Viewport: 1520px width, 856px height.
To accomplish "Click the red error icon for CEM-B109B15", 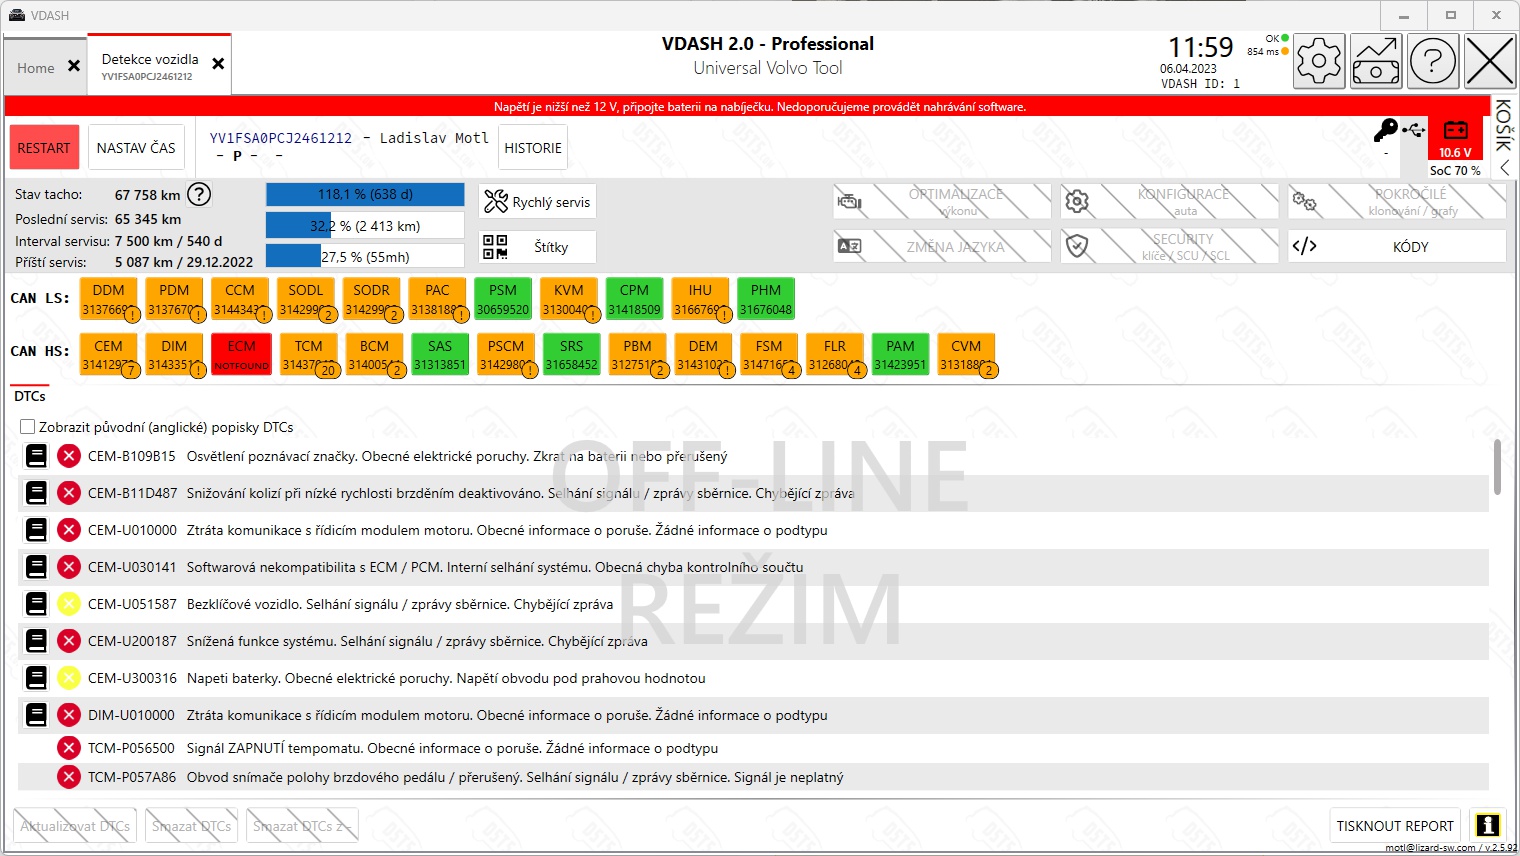I will (x=68, y=456).
